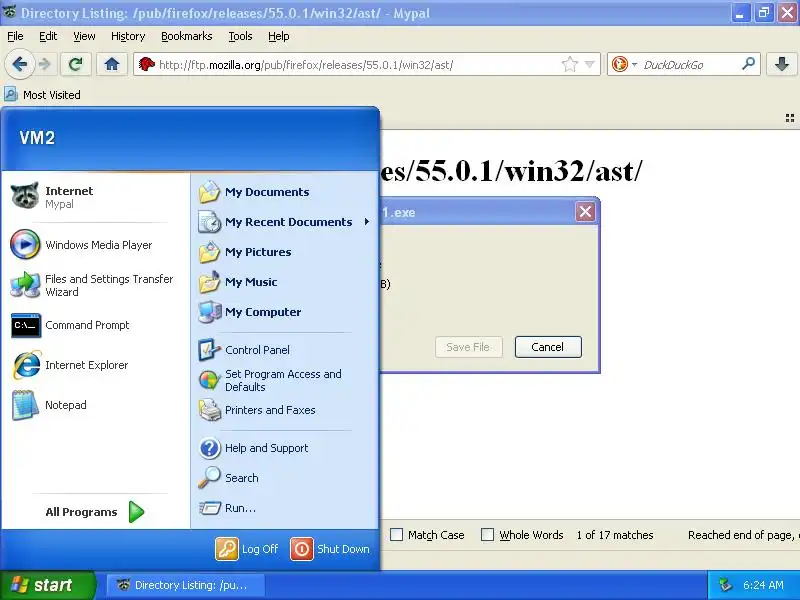
Task: Expand All Programs
Action: click(x=96, y=512)
